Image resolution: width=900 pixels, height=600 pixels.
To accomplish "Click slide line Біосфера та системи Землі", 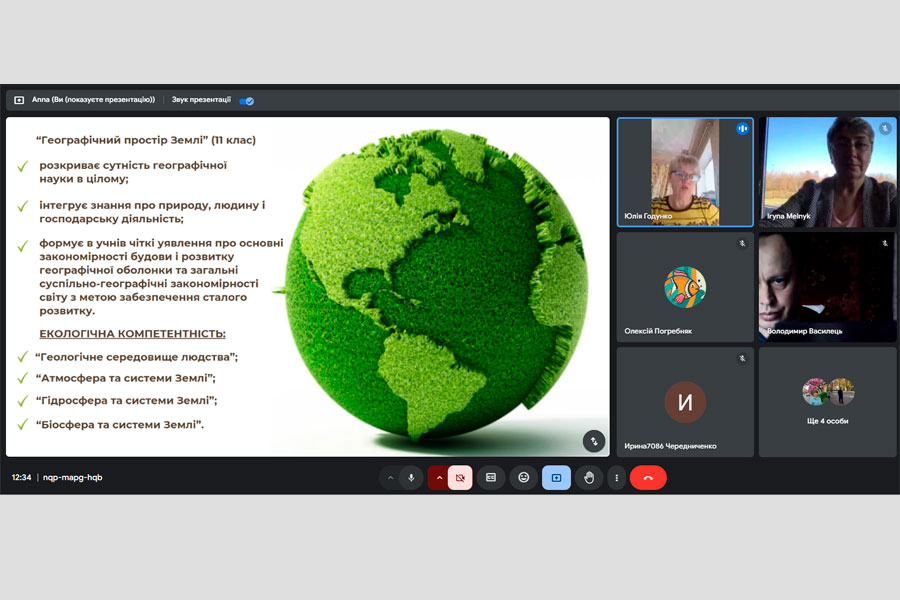I will pyautogui.click(x=119, y=425).
